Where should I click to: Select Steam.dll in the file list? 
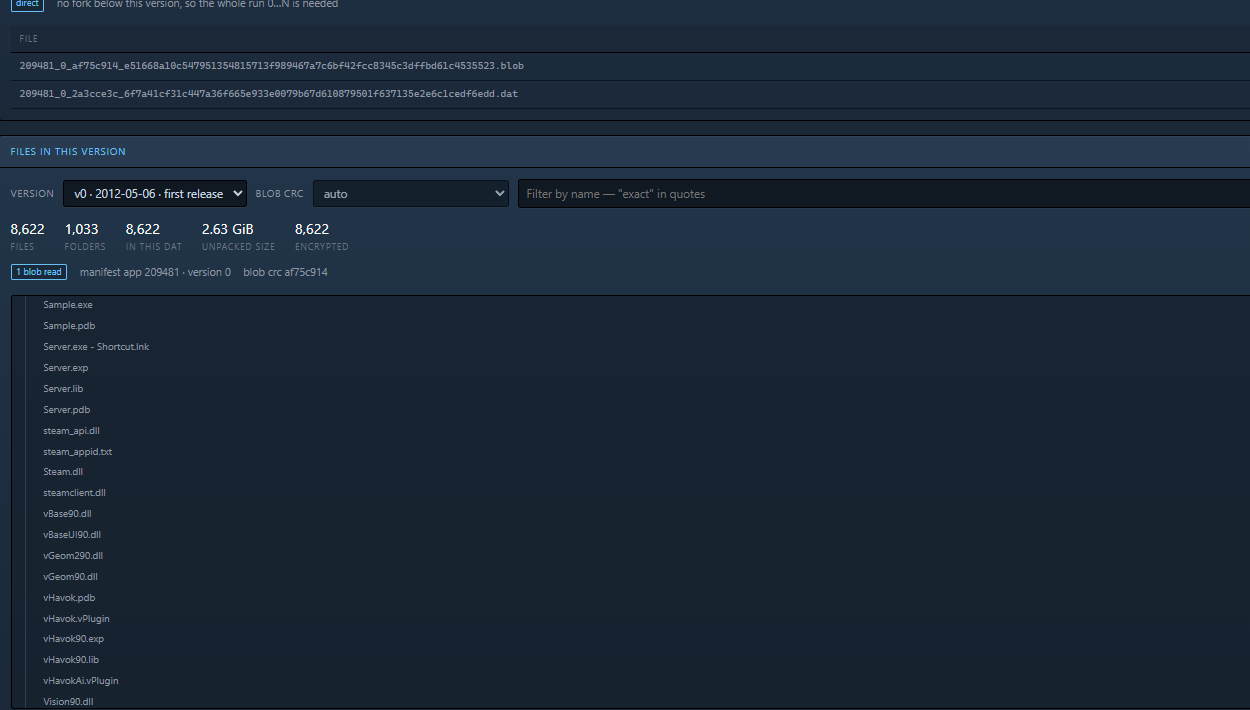63,472
